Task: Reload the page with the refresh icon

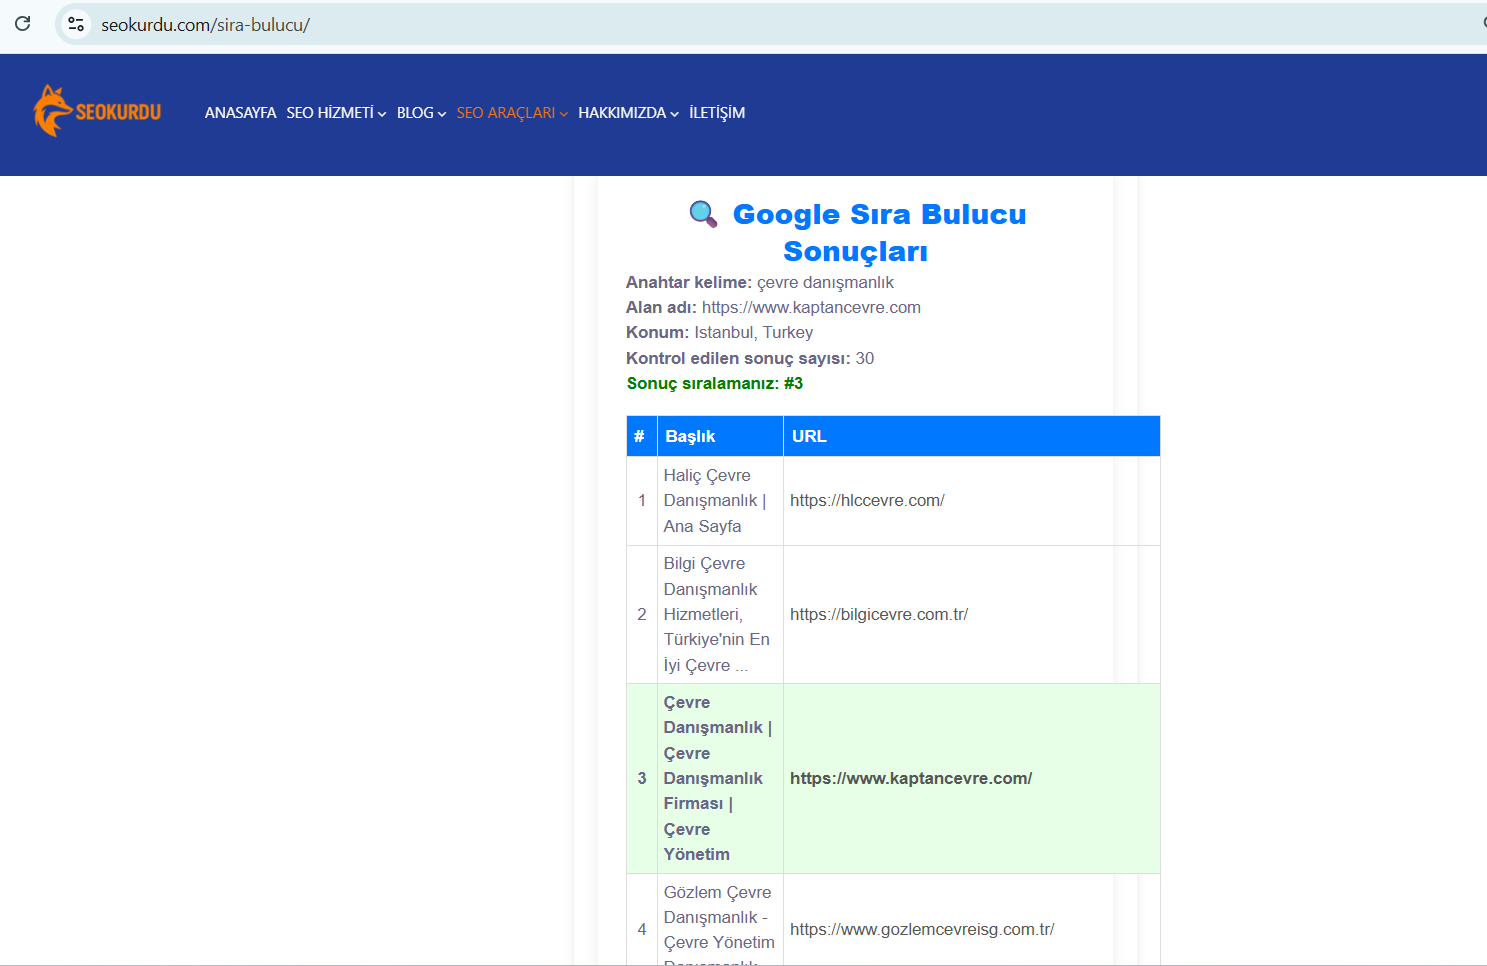Action: [x=22, y=24]
